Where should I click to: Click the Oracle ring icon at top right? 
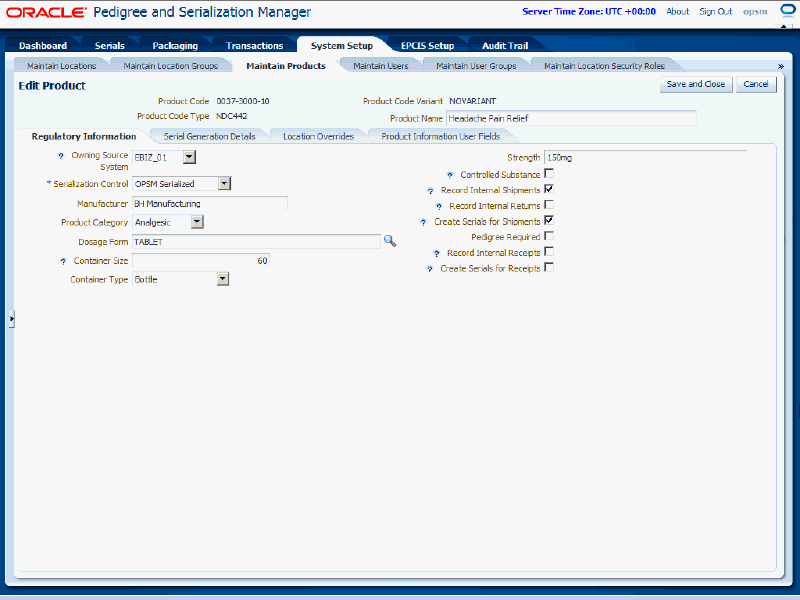pyautogui.click(x=788, y=11)
